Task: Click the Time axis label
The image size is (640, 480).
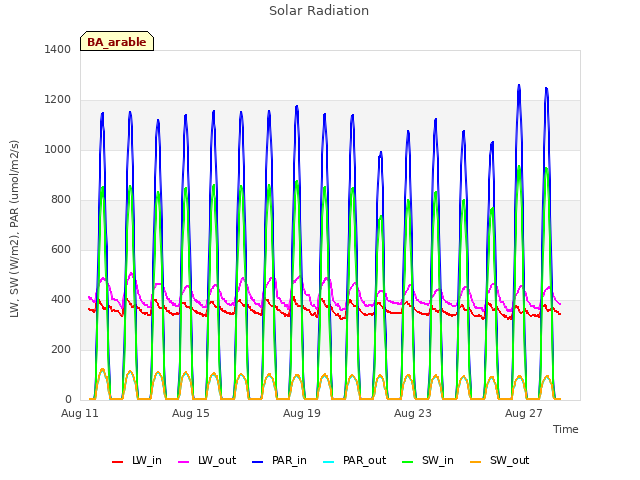Action: click(566, 429)
